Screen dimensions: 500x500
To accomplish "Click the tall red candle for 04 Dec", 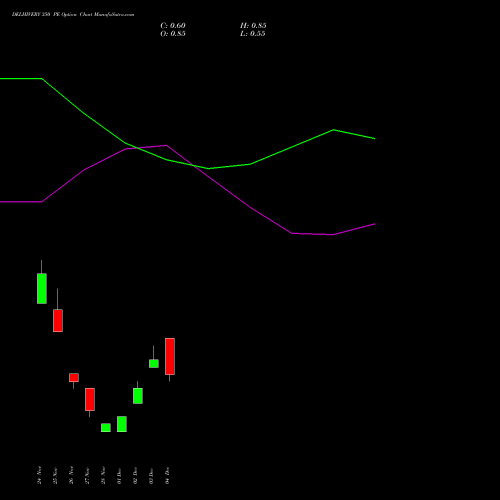I will (170, 356).
